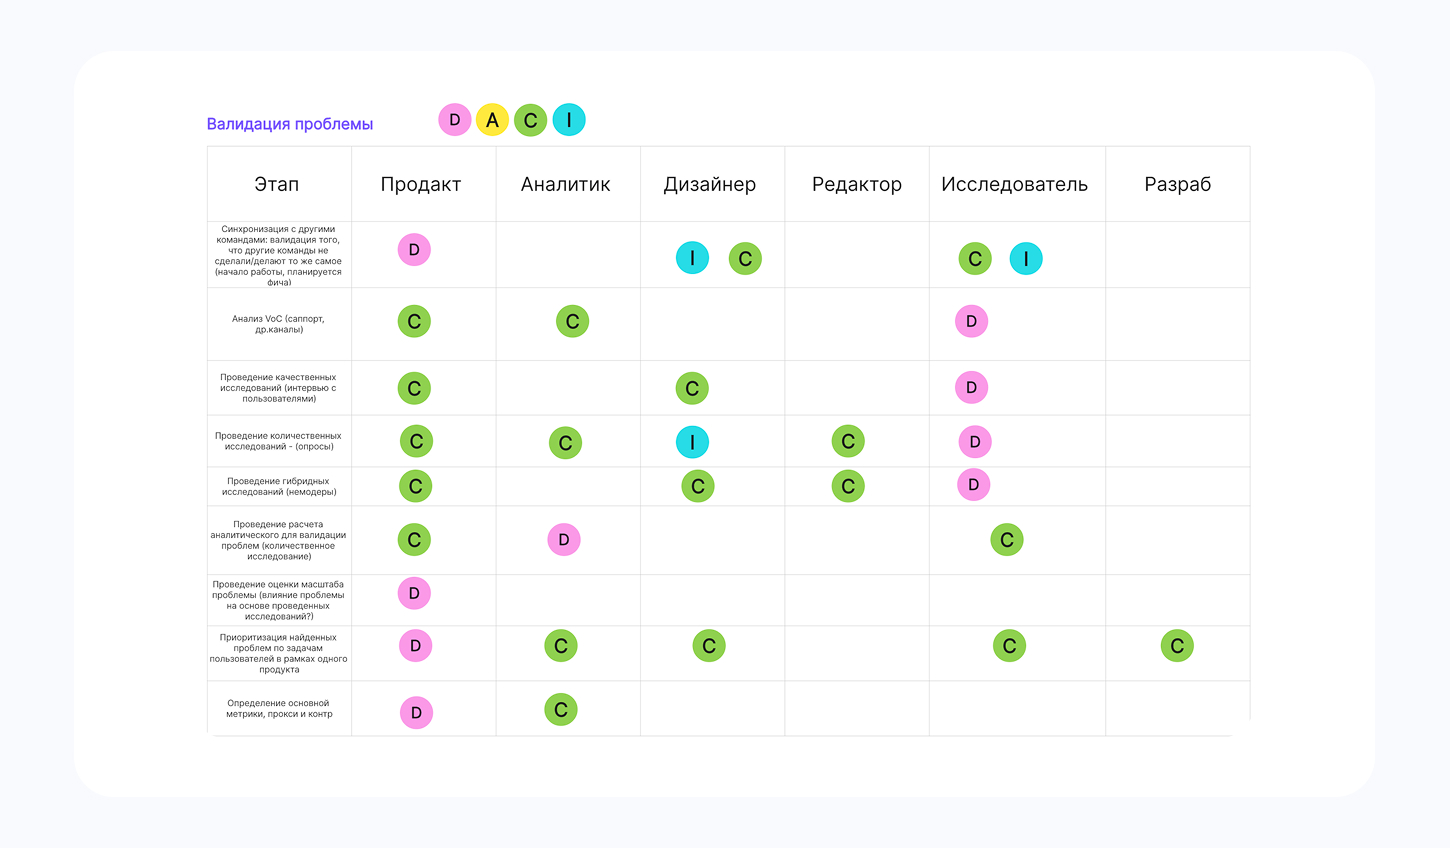Click the cyan I badge in the Исследователь column
The width and height of the screenshot is (1450, 848).
coord(1026,259)
